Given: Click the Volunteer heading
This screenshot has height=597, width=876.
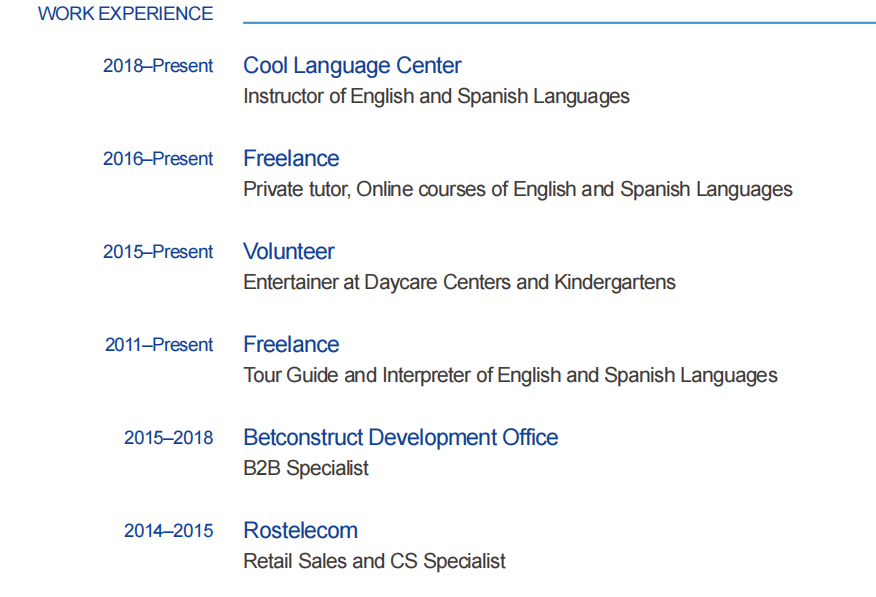Looking at the screenshot, I should click(x=288, y=252).
